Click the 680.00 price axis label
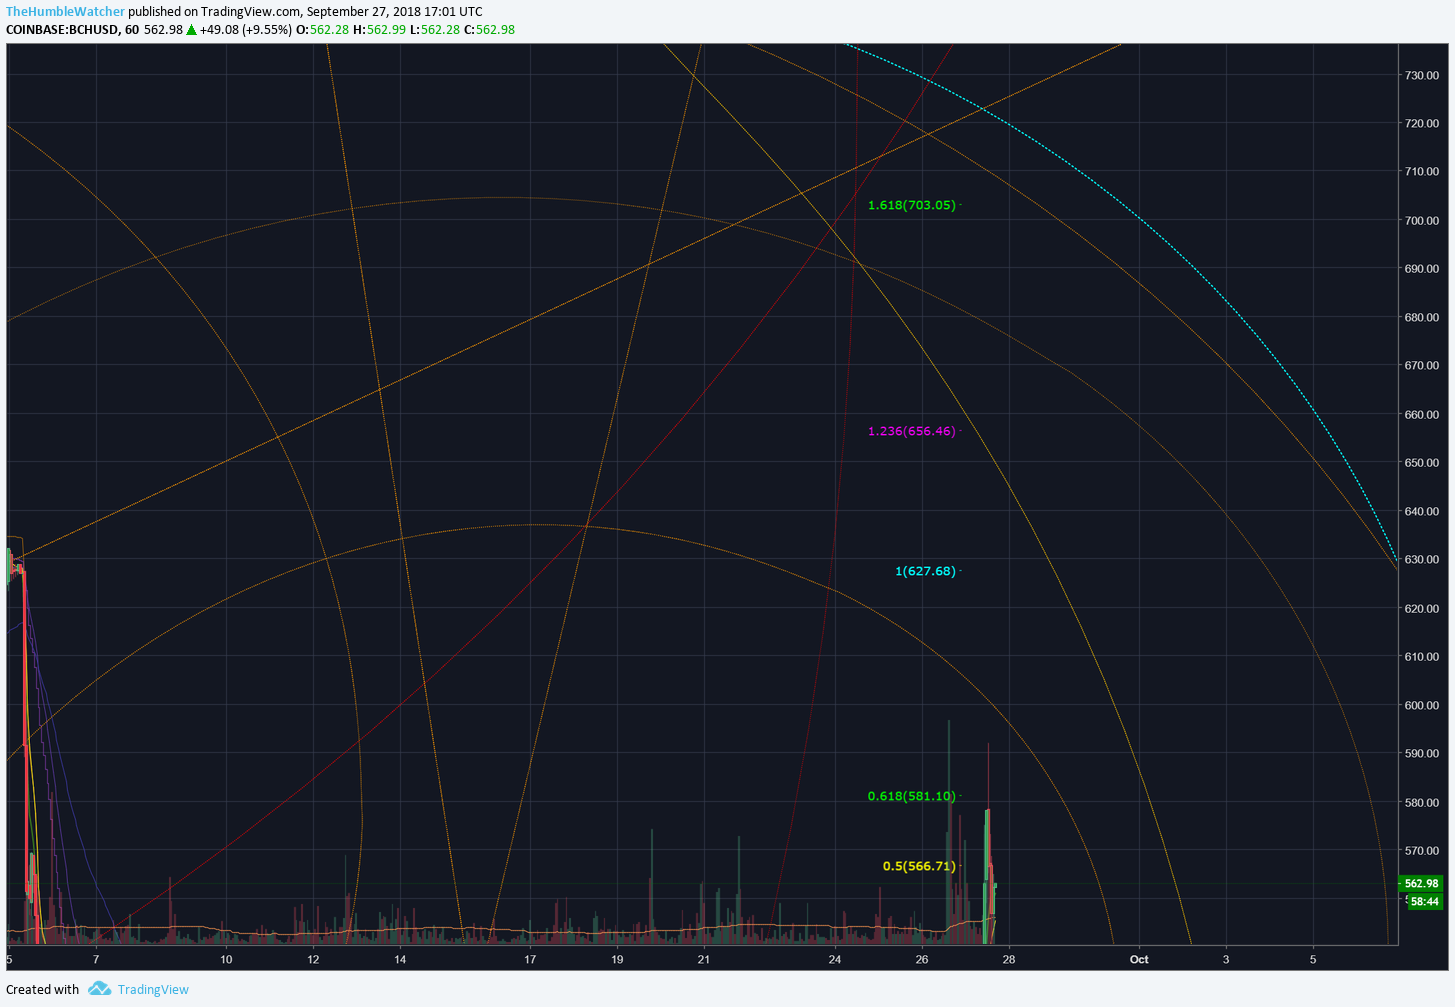This screenshot has height=1007, width=1455. click(1422, 317)
